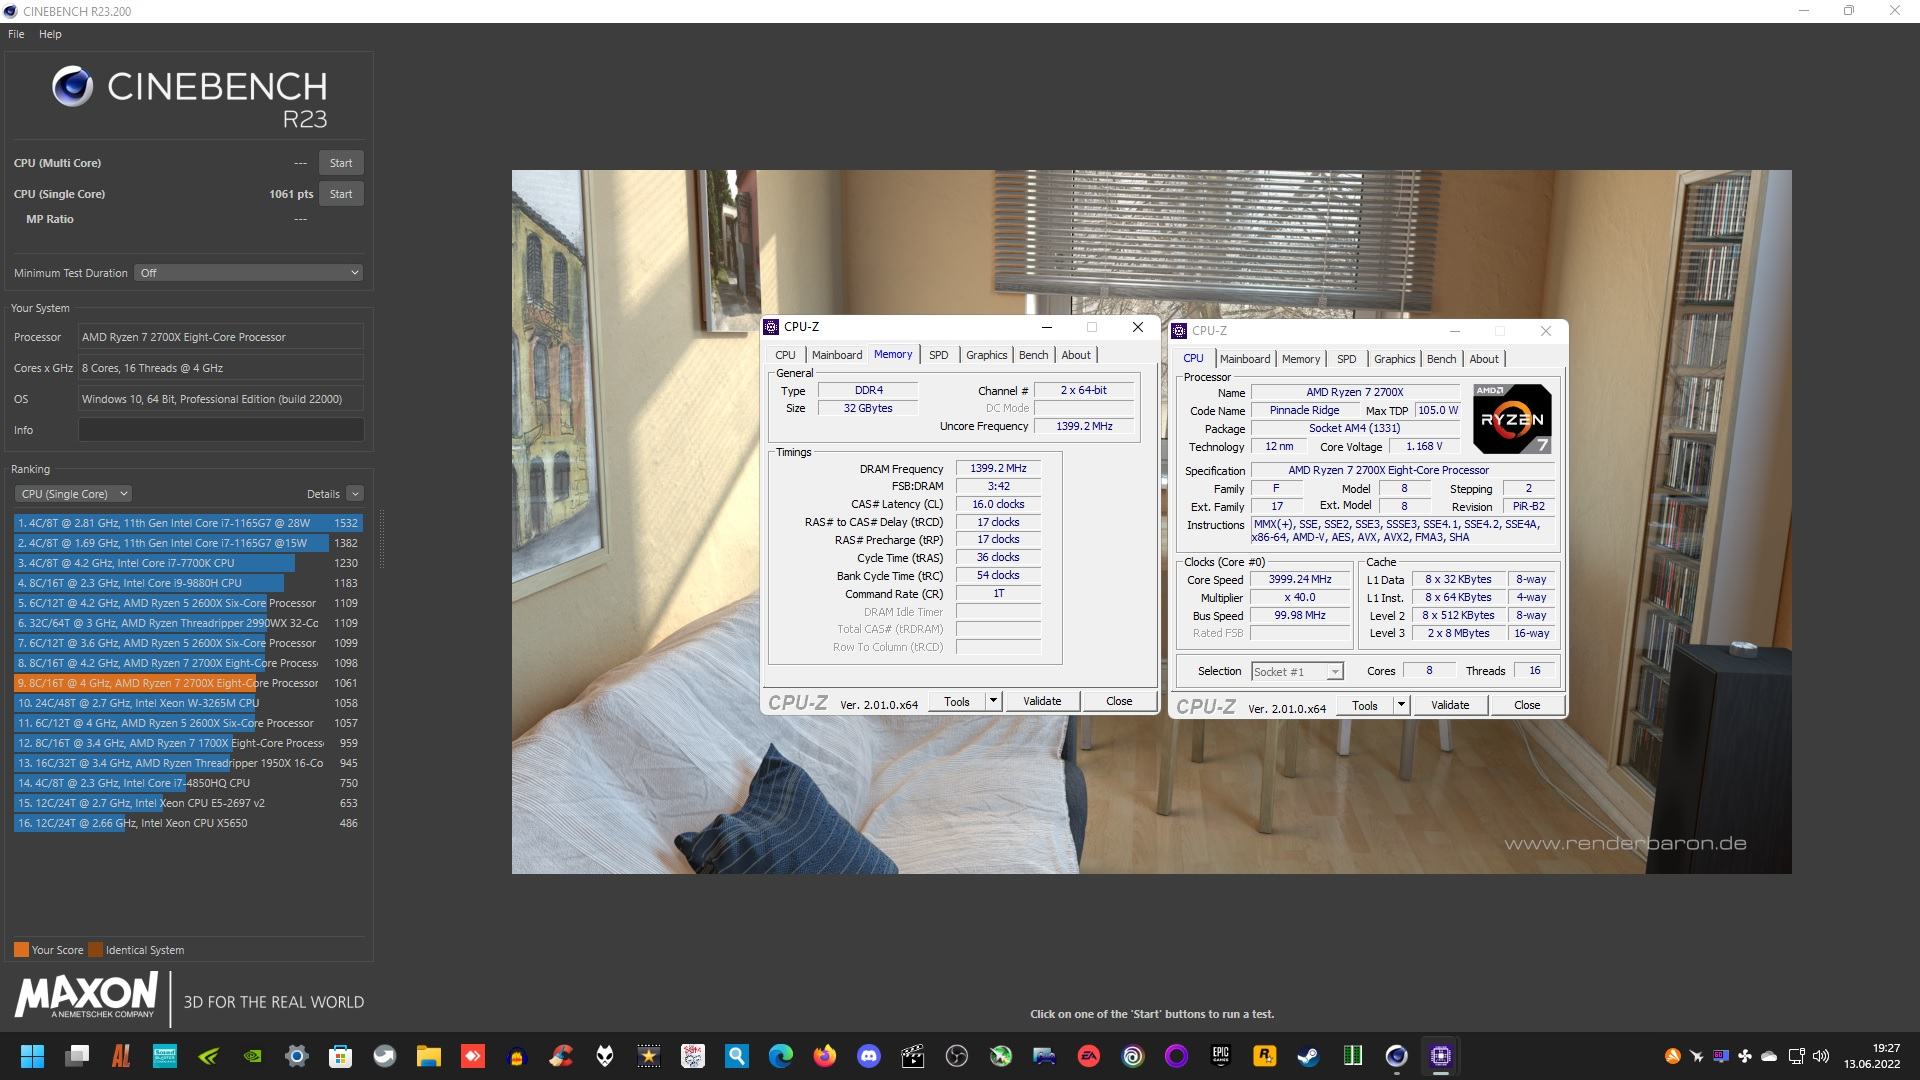
Task: Switch to the SPD tab in Memory CPU-Z
Action: click(938, 355)
